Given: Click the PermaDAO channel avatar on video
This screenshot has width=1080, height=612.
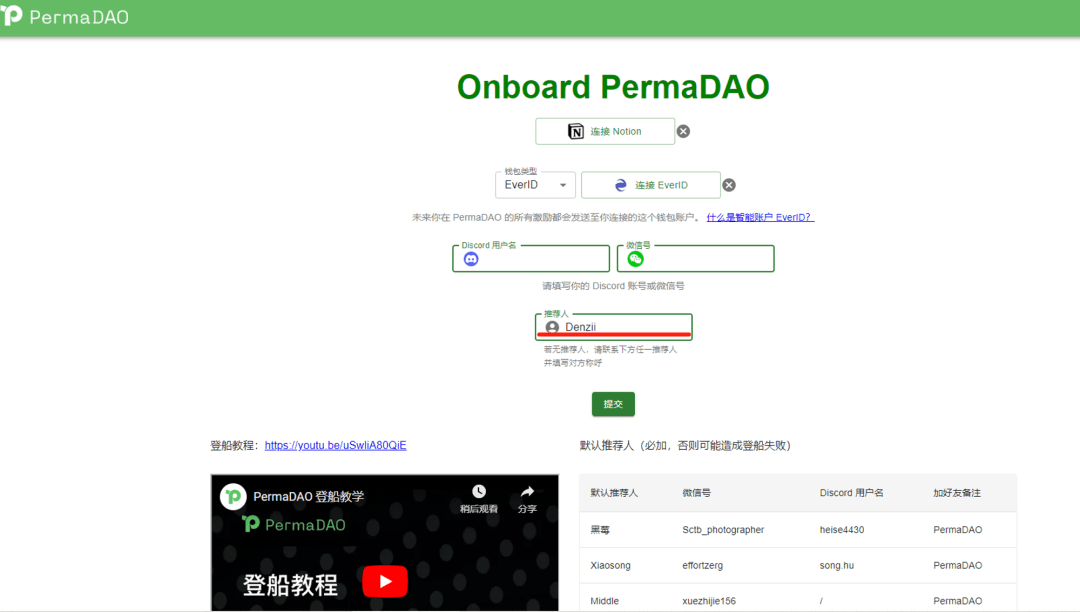Looking at the screenshot, I should click(233, 496).
